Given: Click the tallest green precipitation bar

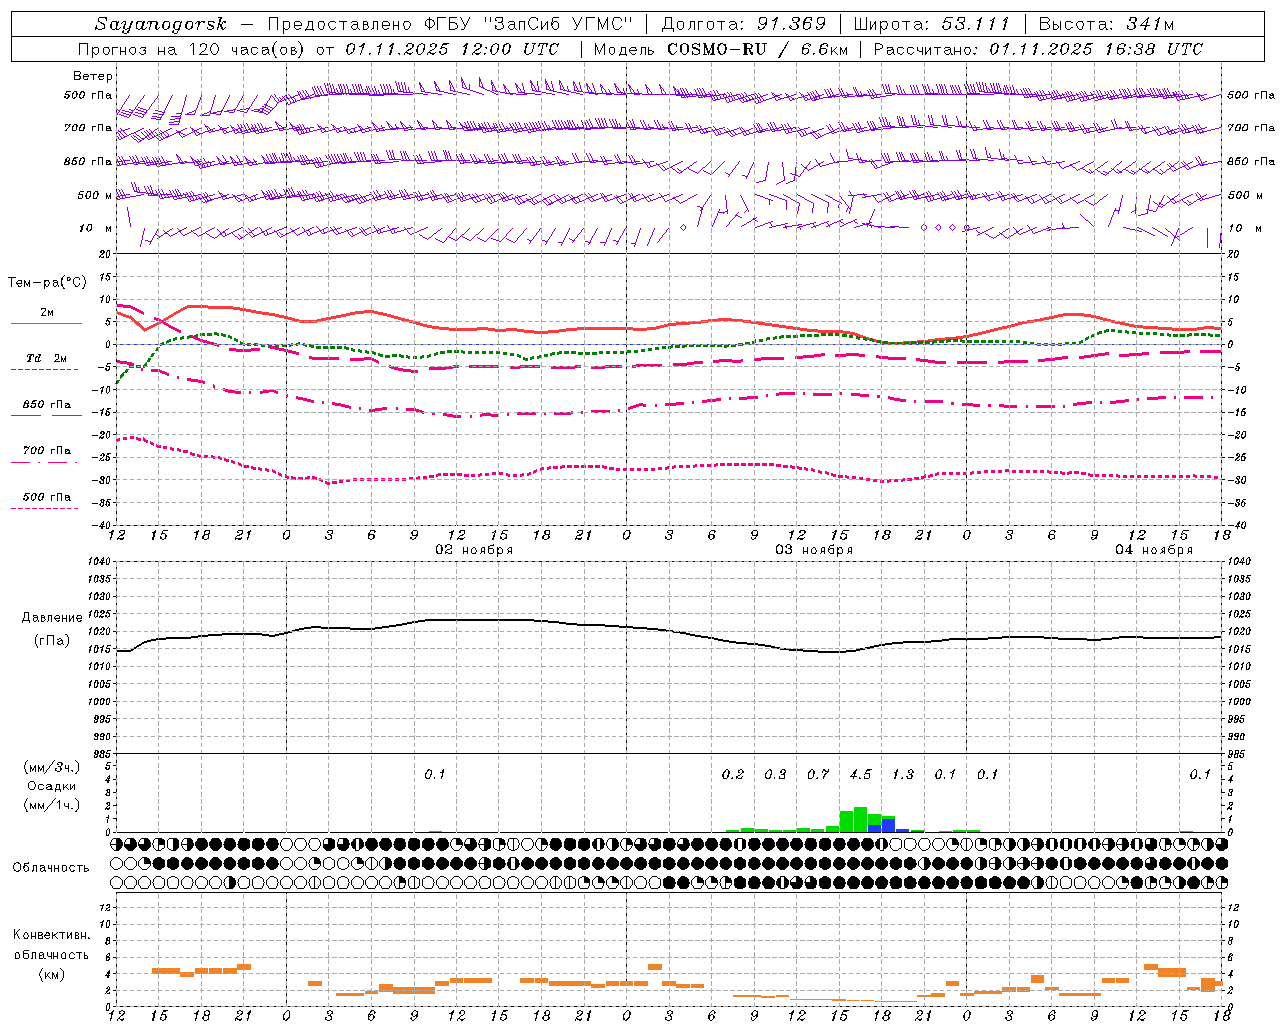Looking at the screenshot, I should pos(860,820).
